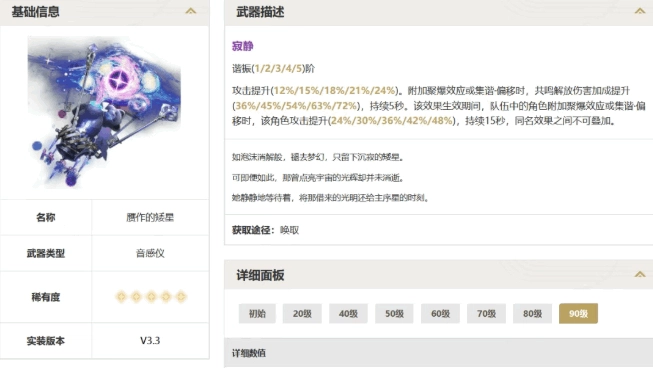Image resolution: width=653 pixels, height=368 pixels.
Task: Click the lore line beginning 可即便如此
Action: [318, 178]
